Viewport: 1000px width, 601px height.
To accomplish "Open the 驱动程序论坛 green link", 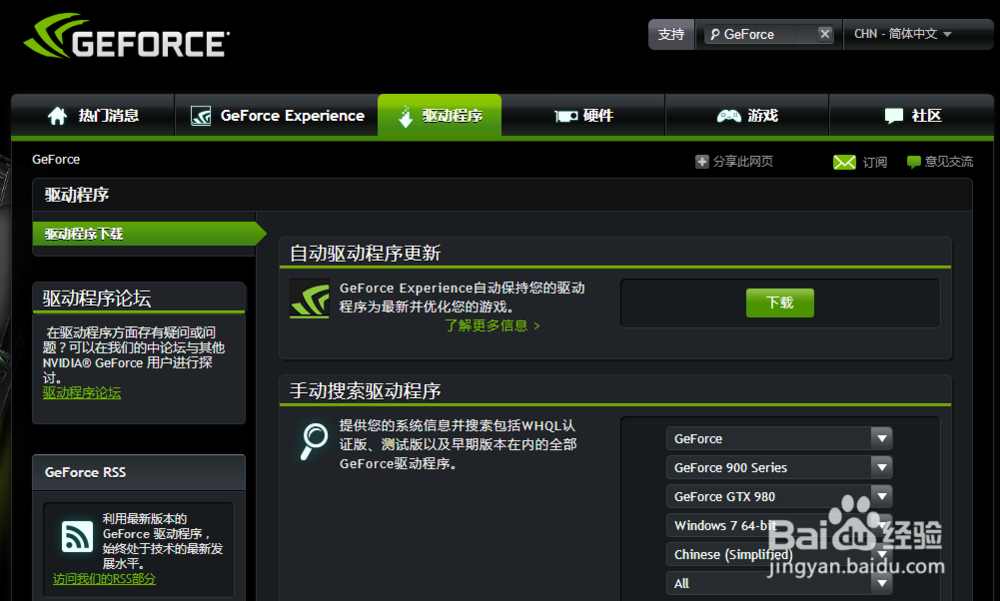I will [x=82, y=393].
